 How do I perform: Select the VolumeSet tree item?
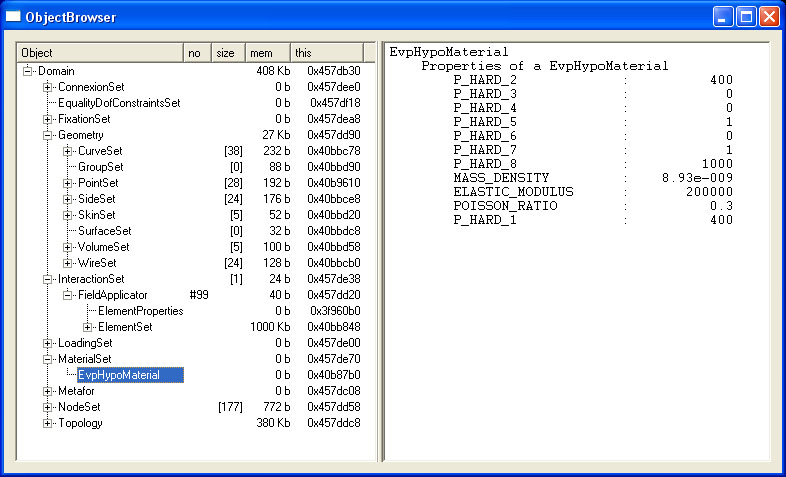click(x=104, y=248)
